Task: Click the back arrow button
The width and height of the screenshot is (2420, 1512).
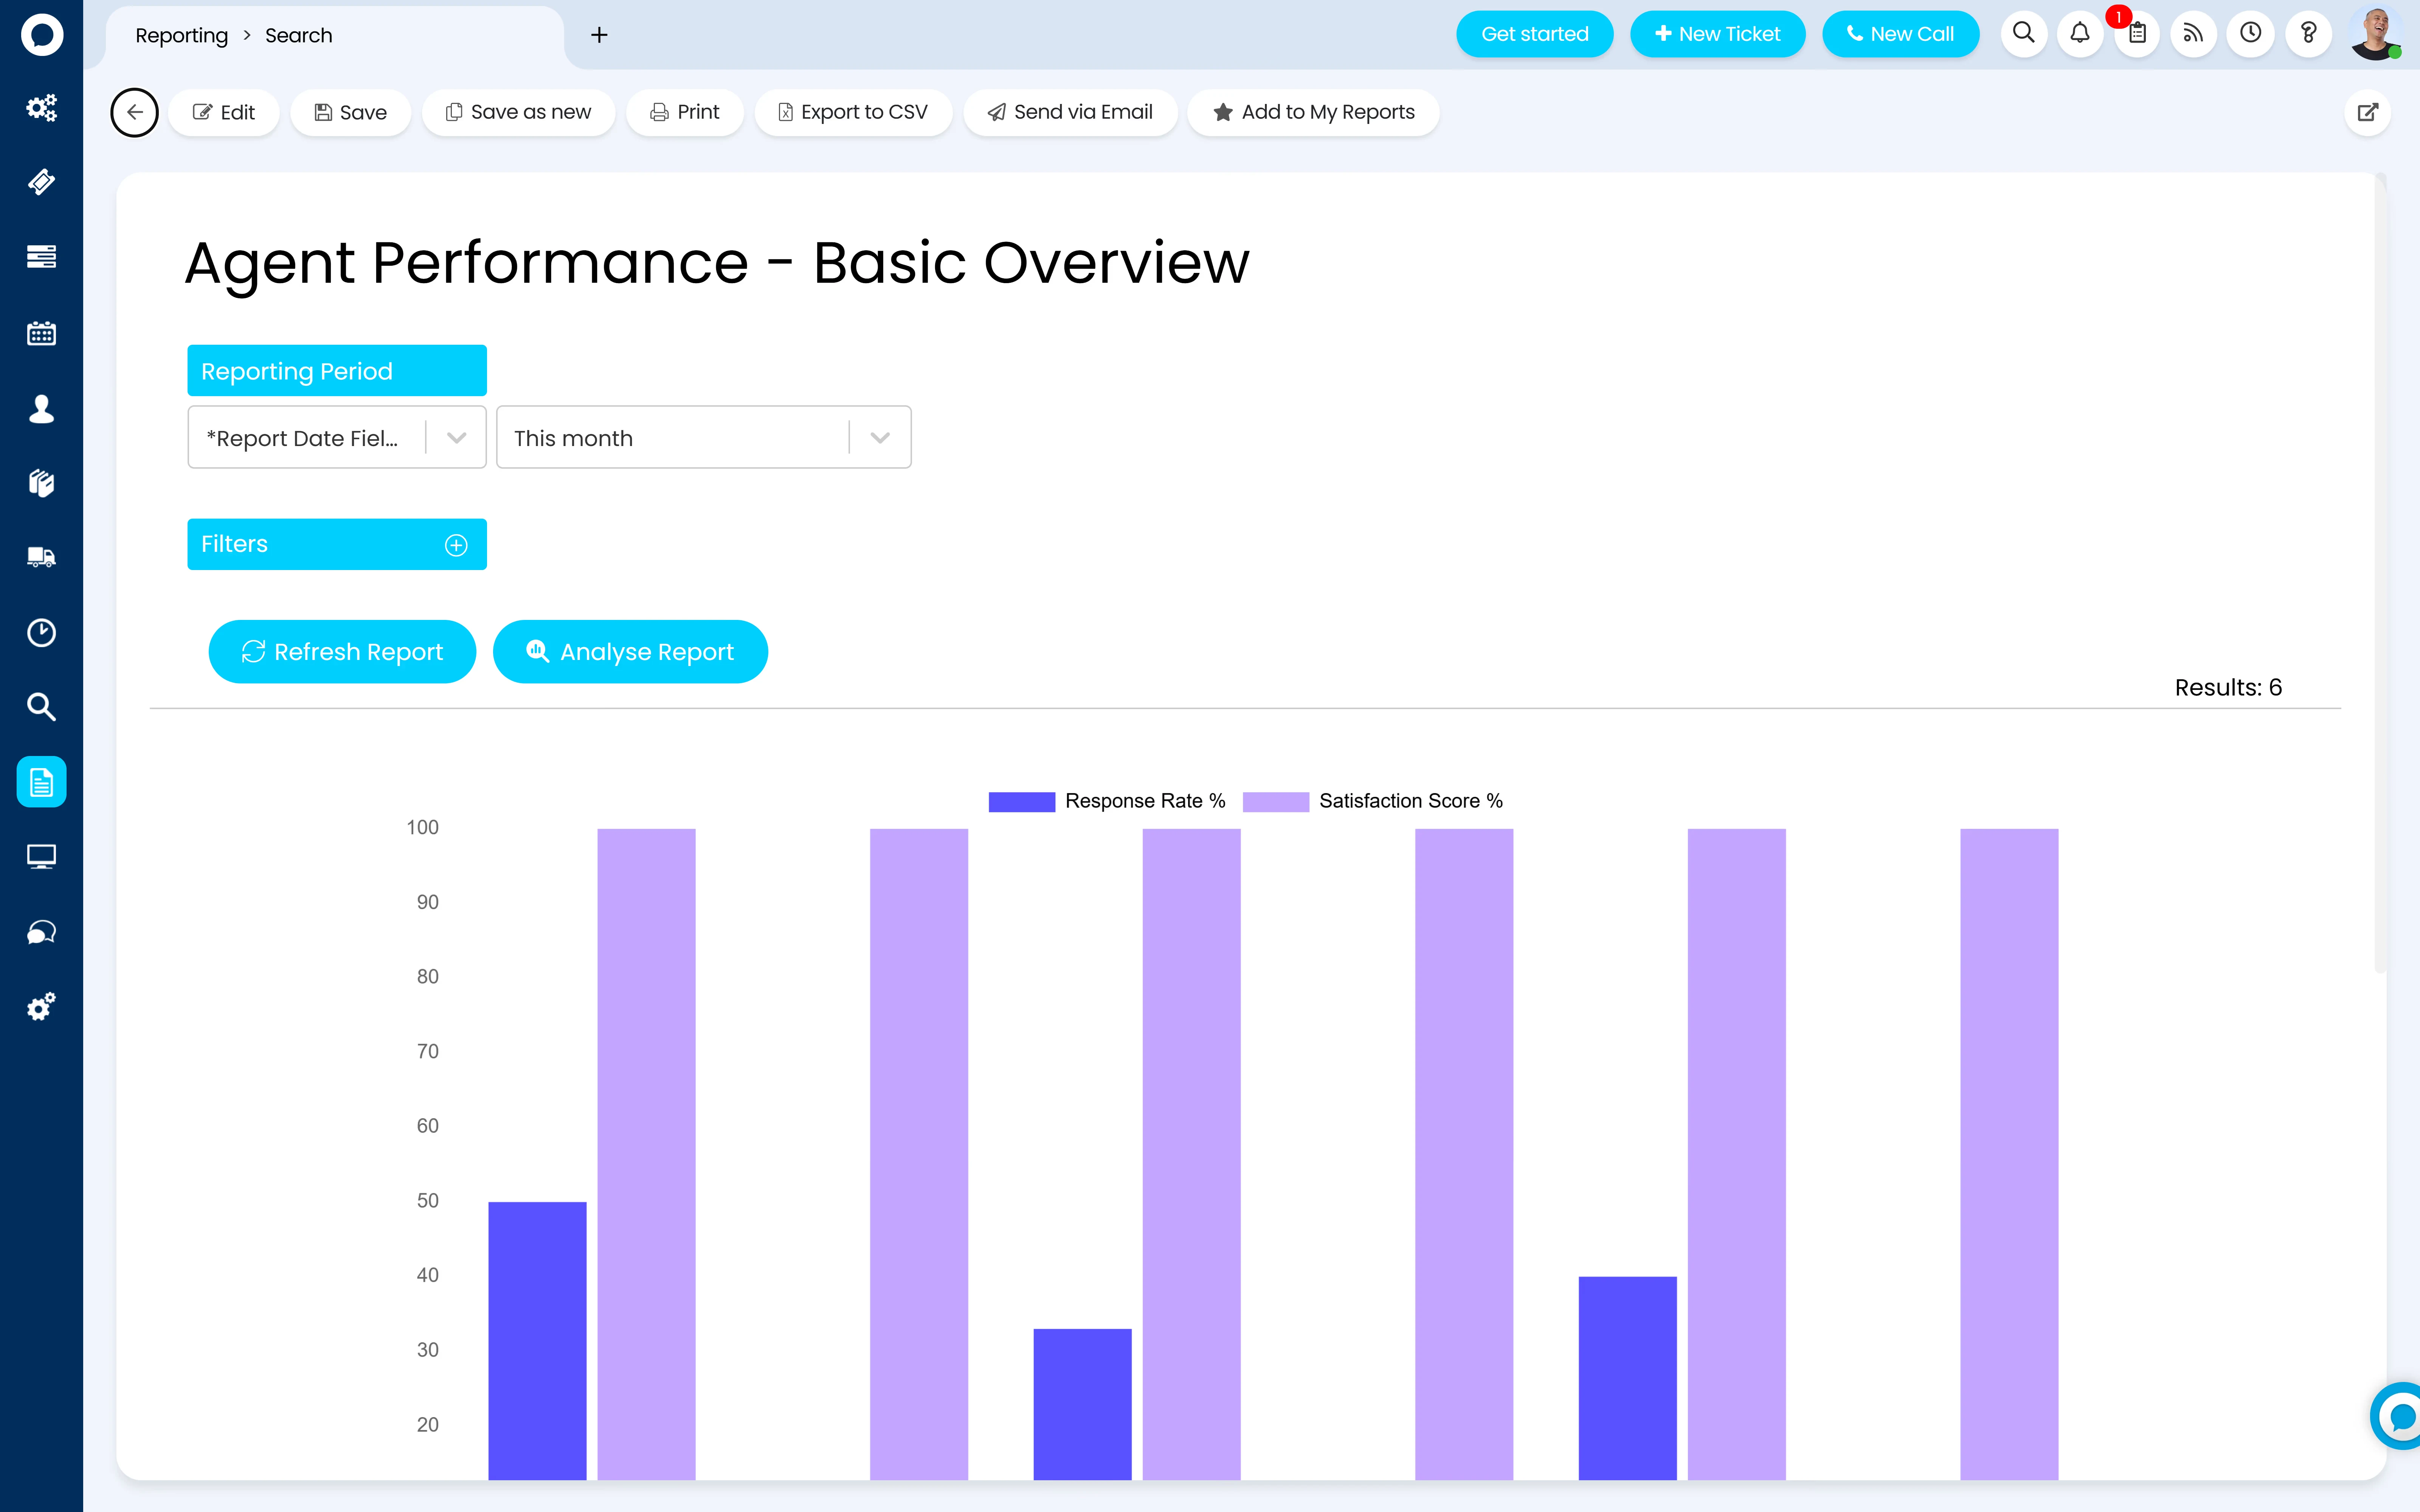Action: coord(134,112)
